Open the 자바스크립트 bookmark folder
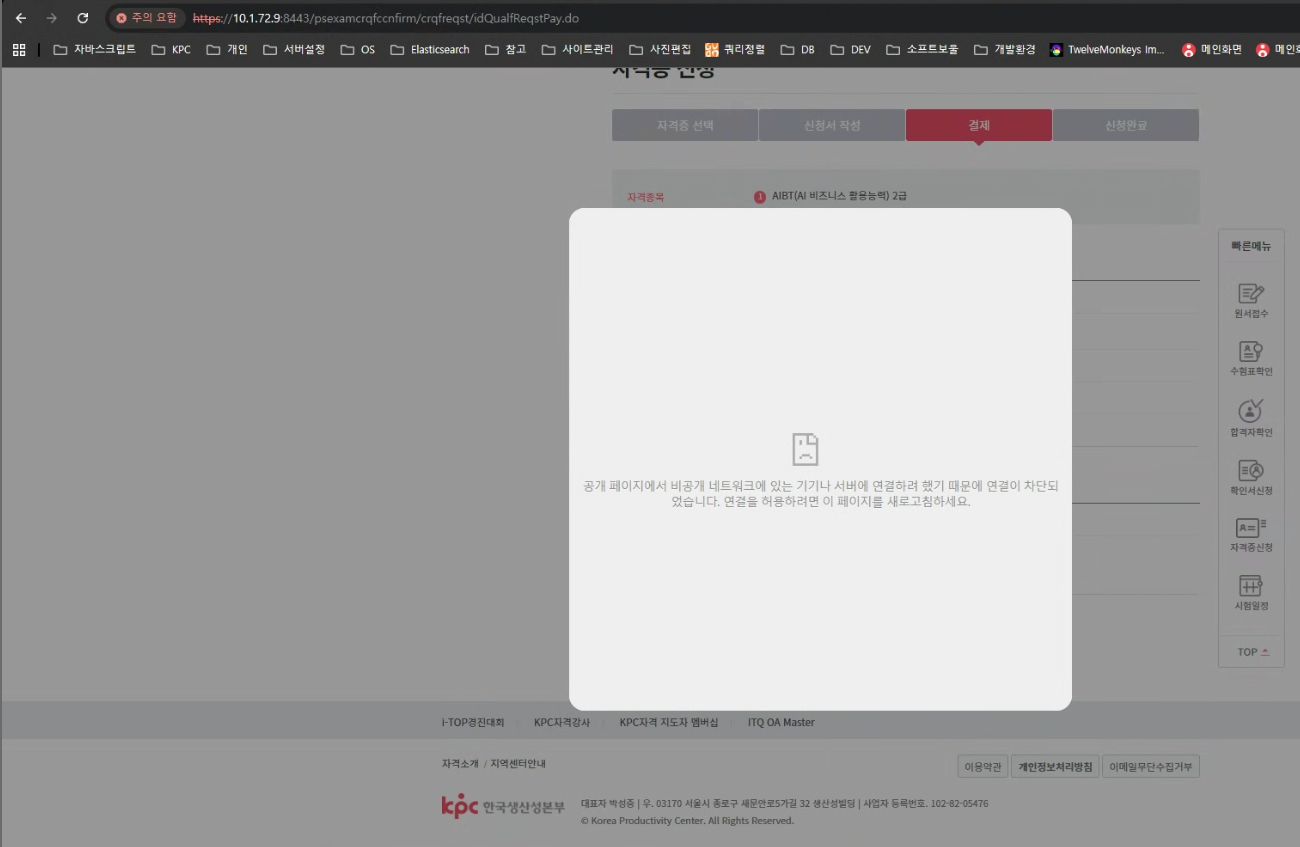This screenshot has width=1300, height=847. (94, 49)
